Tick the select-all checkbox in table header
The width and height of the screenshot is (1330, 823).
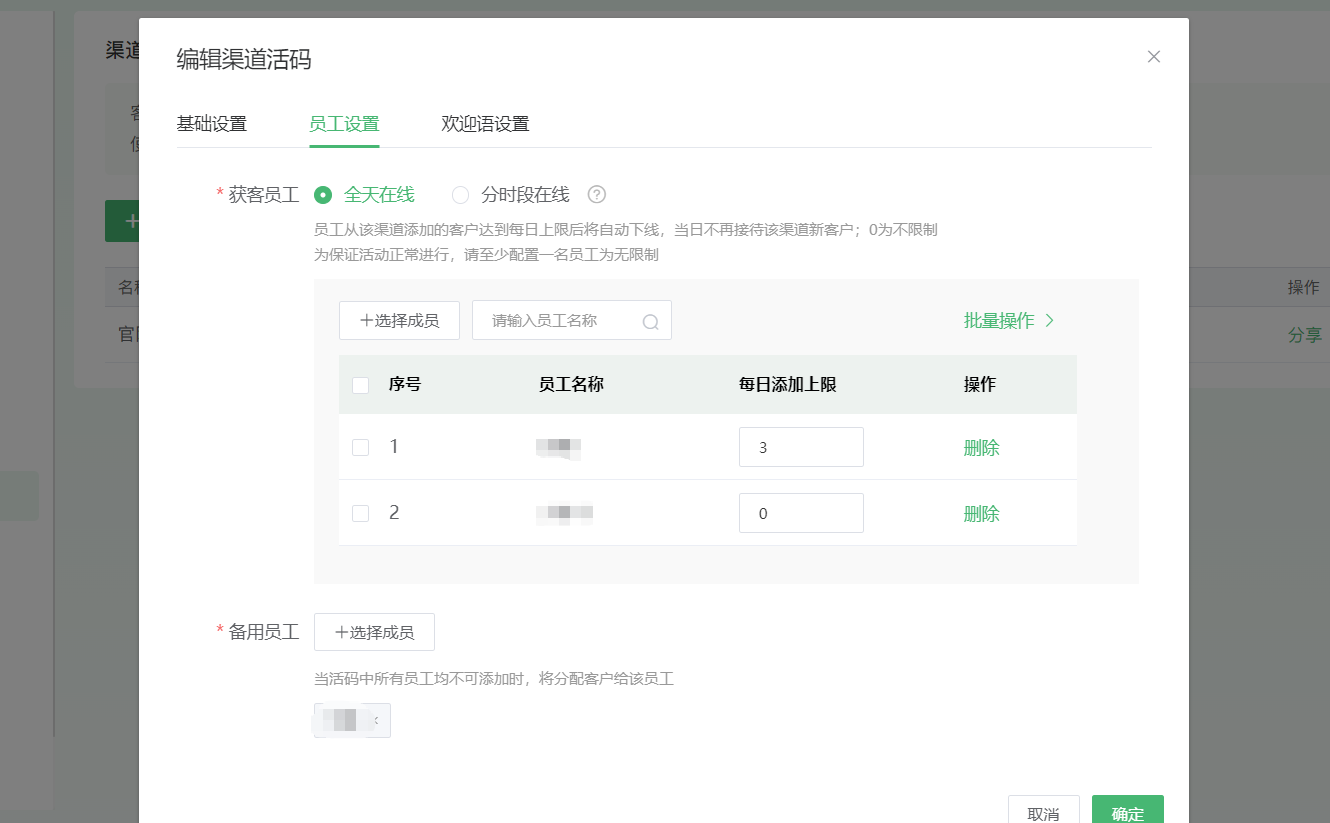[361, 385]
